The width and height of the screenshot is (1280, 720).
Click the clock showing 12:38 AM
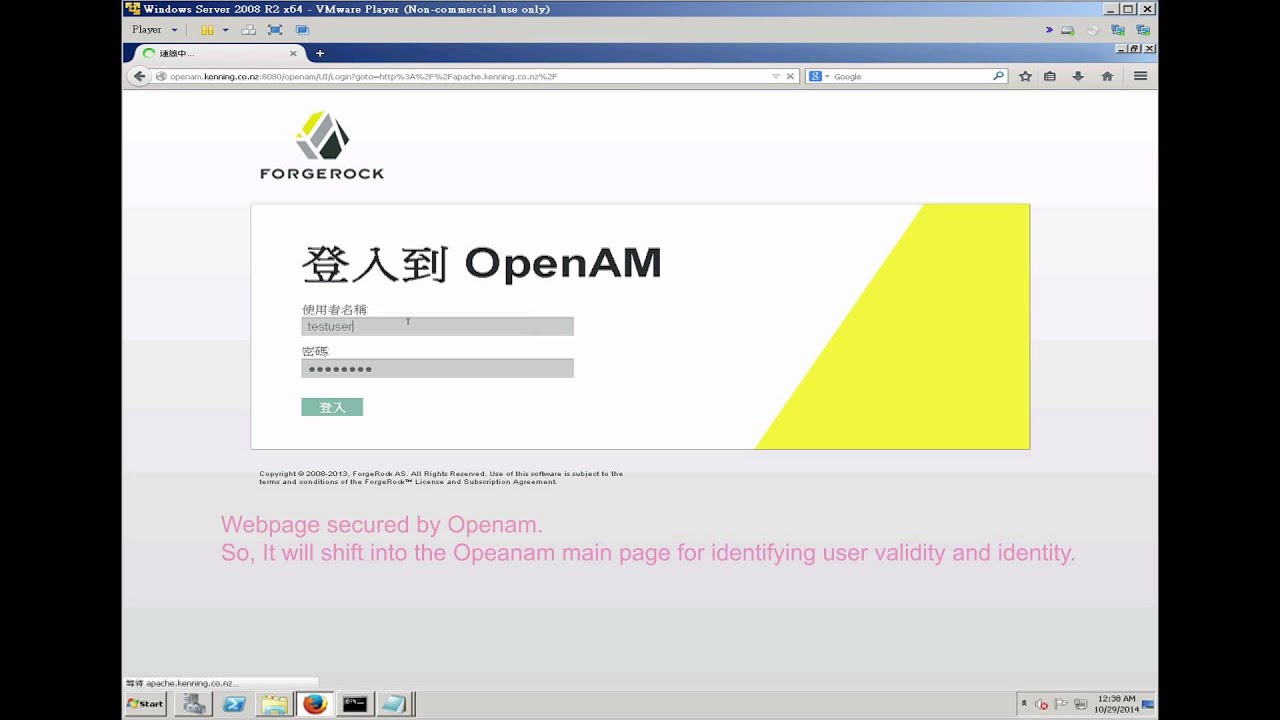click(1116, 704)
